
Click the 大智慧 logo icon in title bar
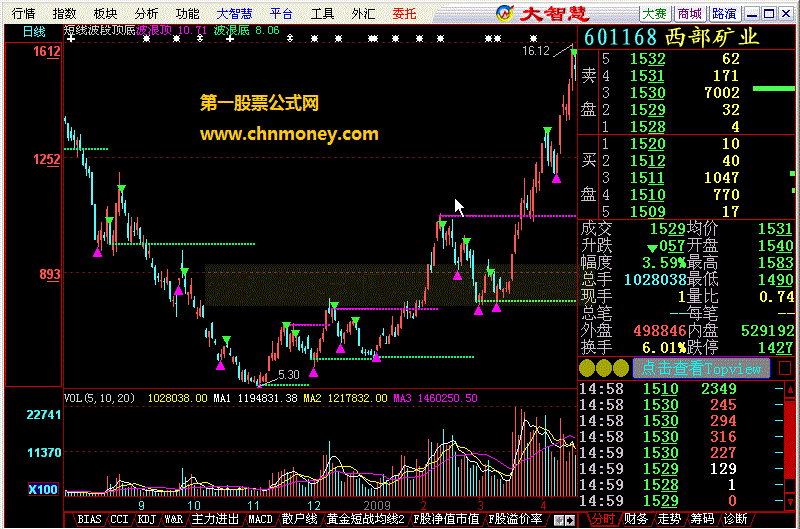[x=505, y=13]
